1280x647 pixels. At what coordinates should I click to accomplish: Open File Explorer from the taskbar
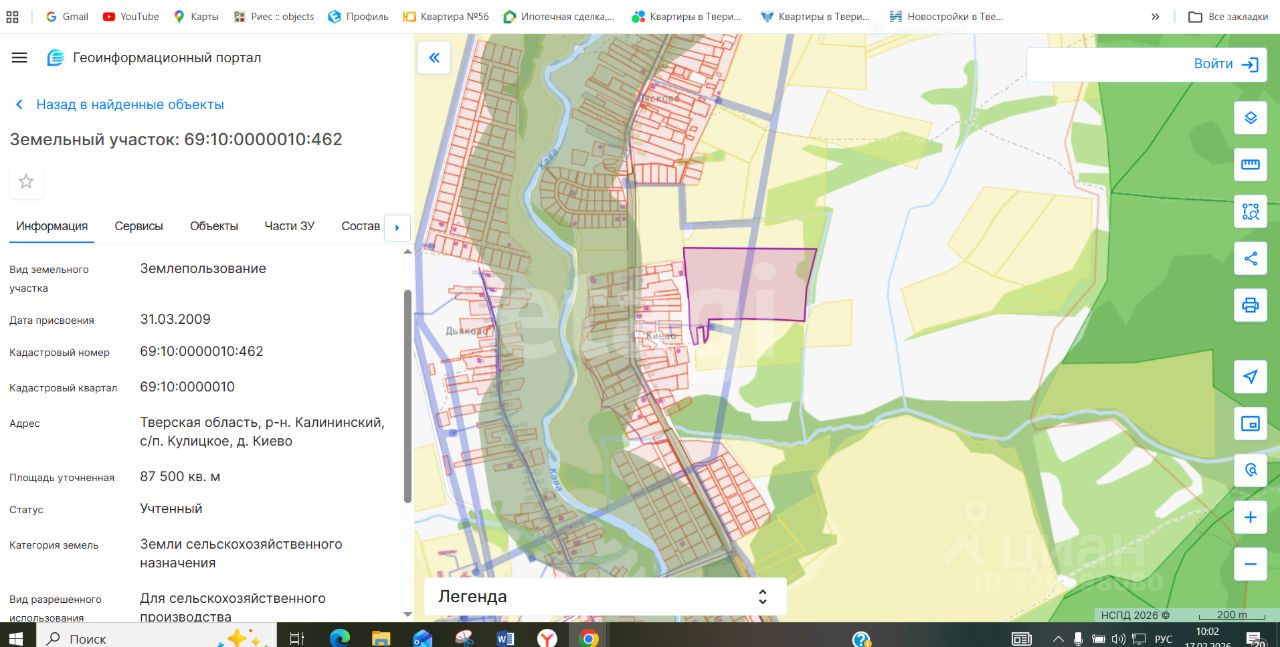[x=381, y=638]
